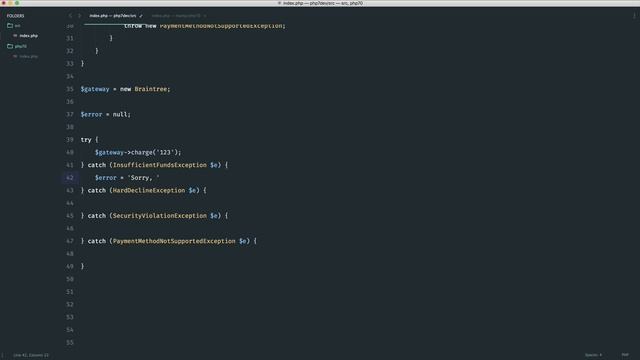Image resolution: width=640 pixels, height=360 pixels.
Task: Go forward with the tab right arrow
Action: 79,16
